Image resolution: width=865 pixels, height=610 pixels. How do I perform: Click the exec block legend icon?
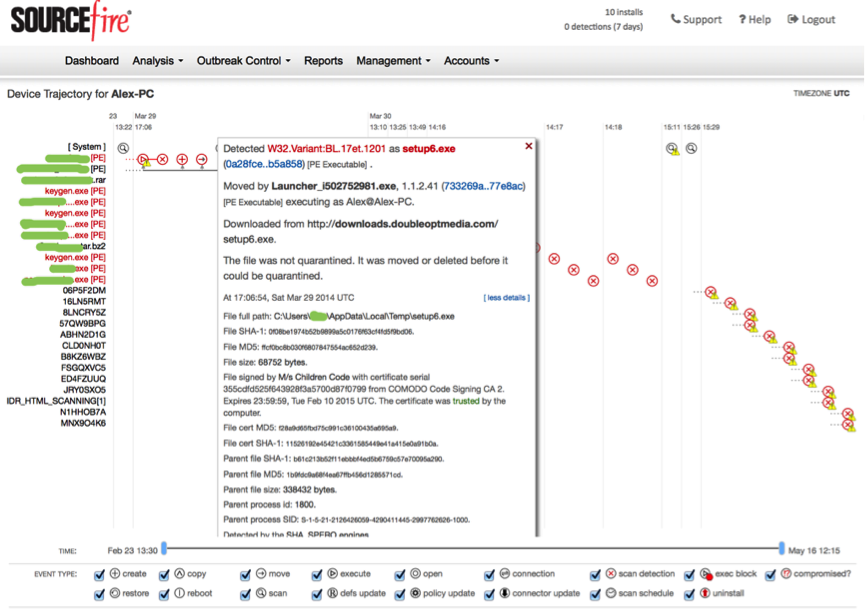click(706, 574)
